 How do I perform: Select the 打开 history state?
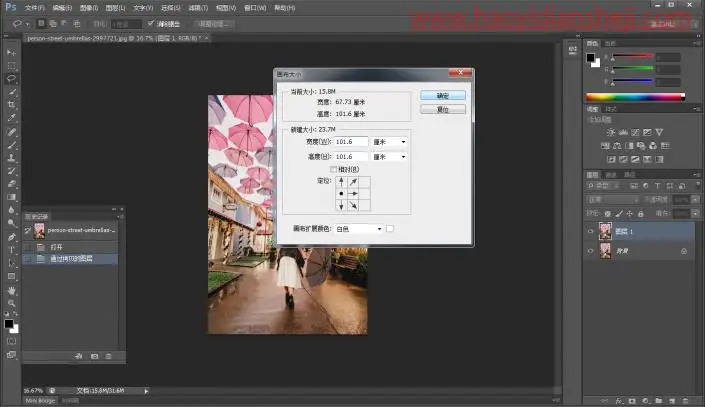pyautogui.click(x=70, y=247)
